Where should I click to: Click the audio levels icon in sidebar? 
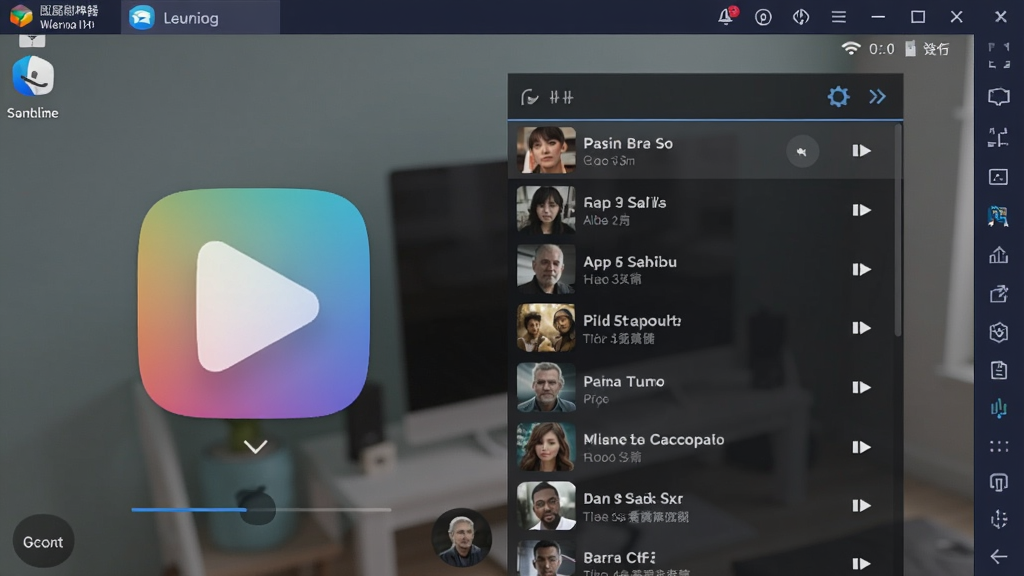(x=999, y=409)
